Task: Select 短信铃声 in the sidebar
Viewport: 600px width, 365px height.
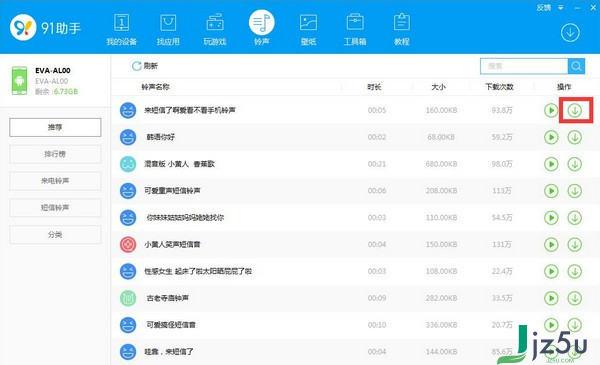Action: pos(55,208)
